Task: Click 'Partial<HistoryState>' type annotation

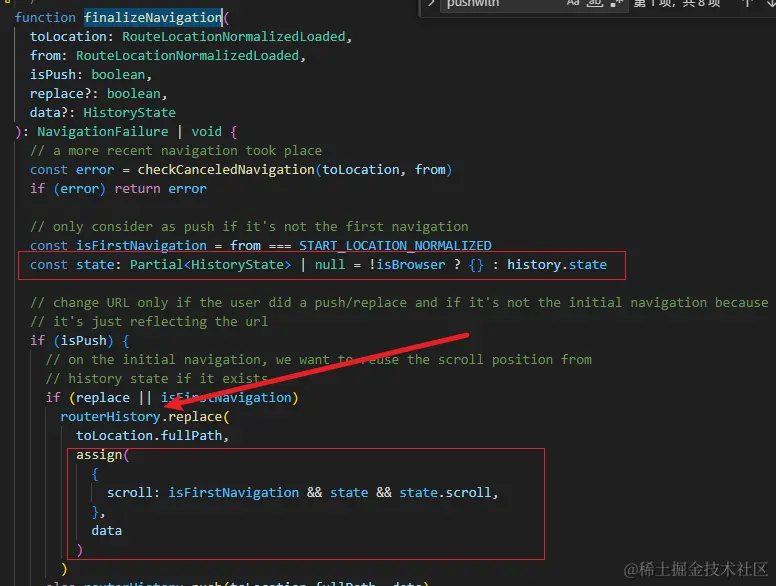Action: click(210, 265)
